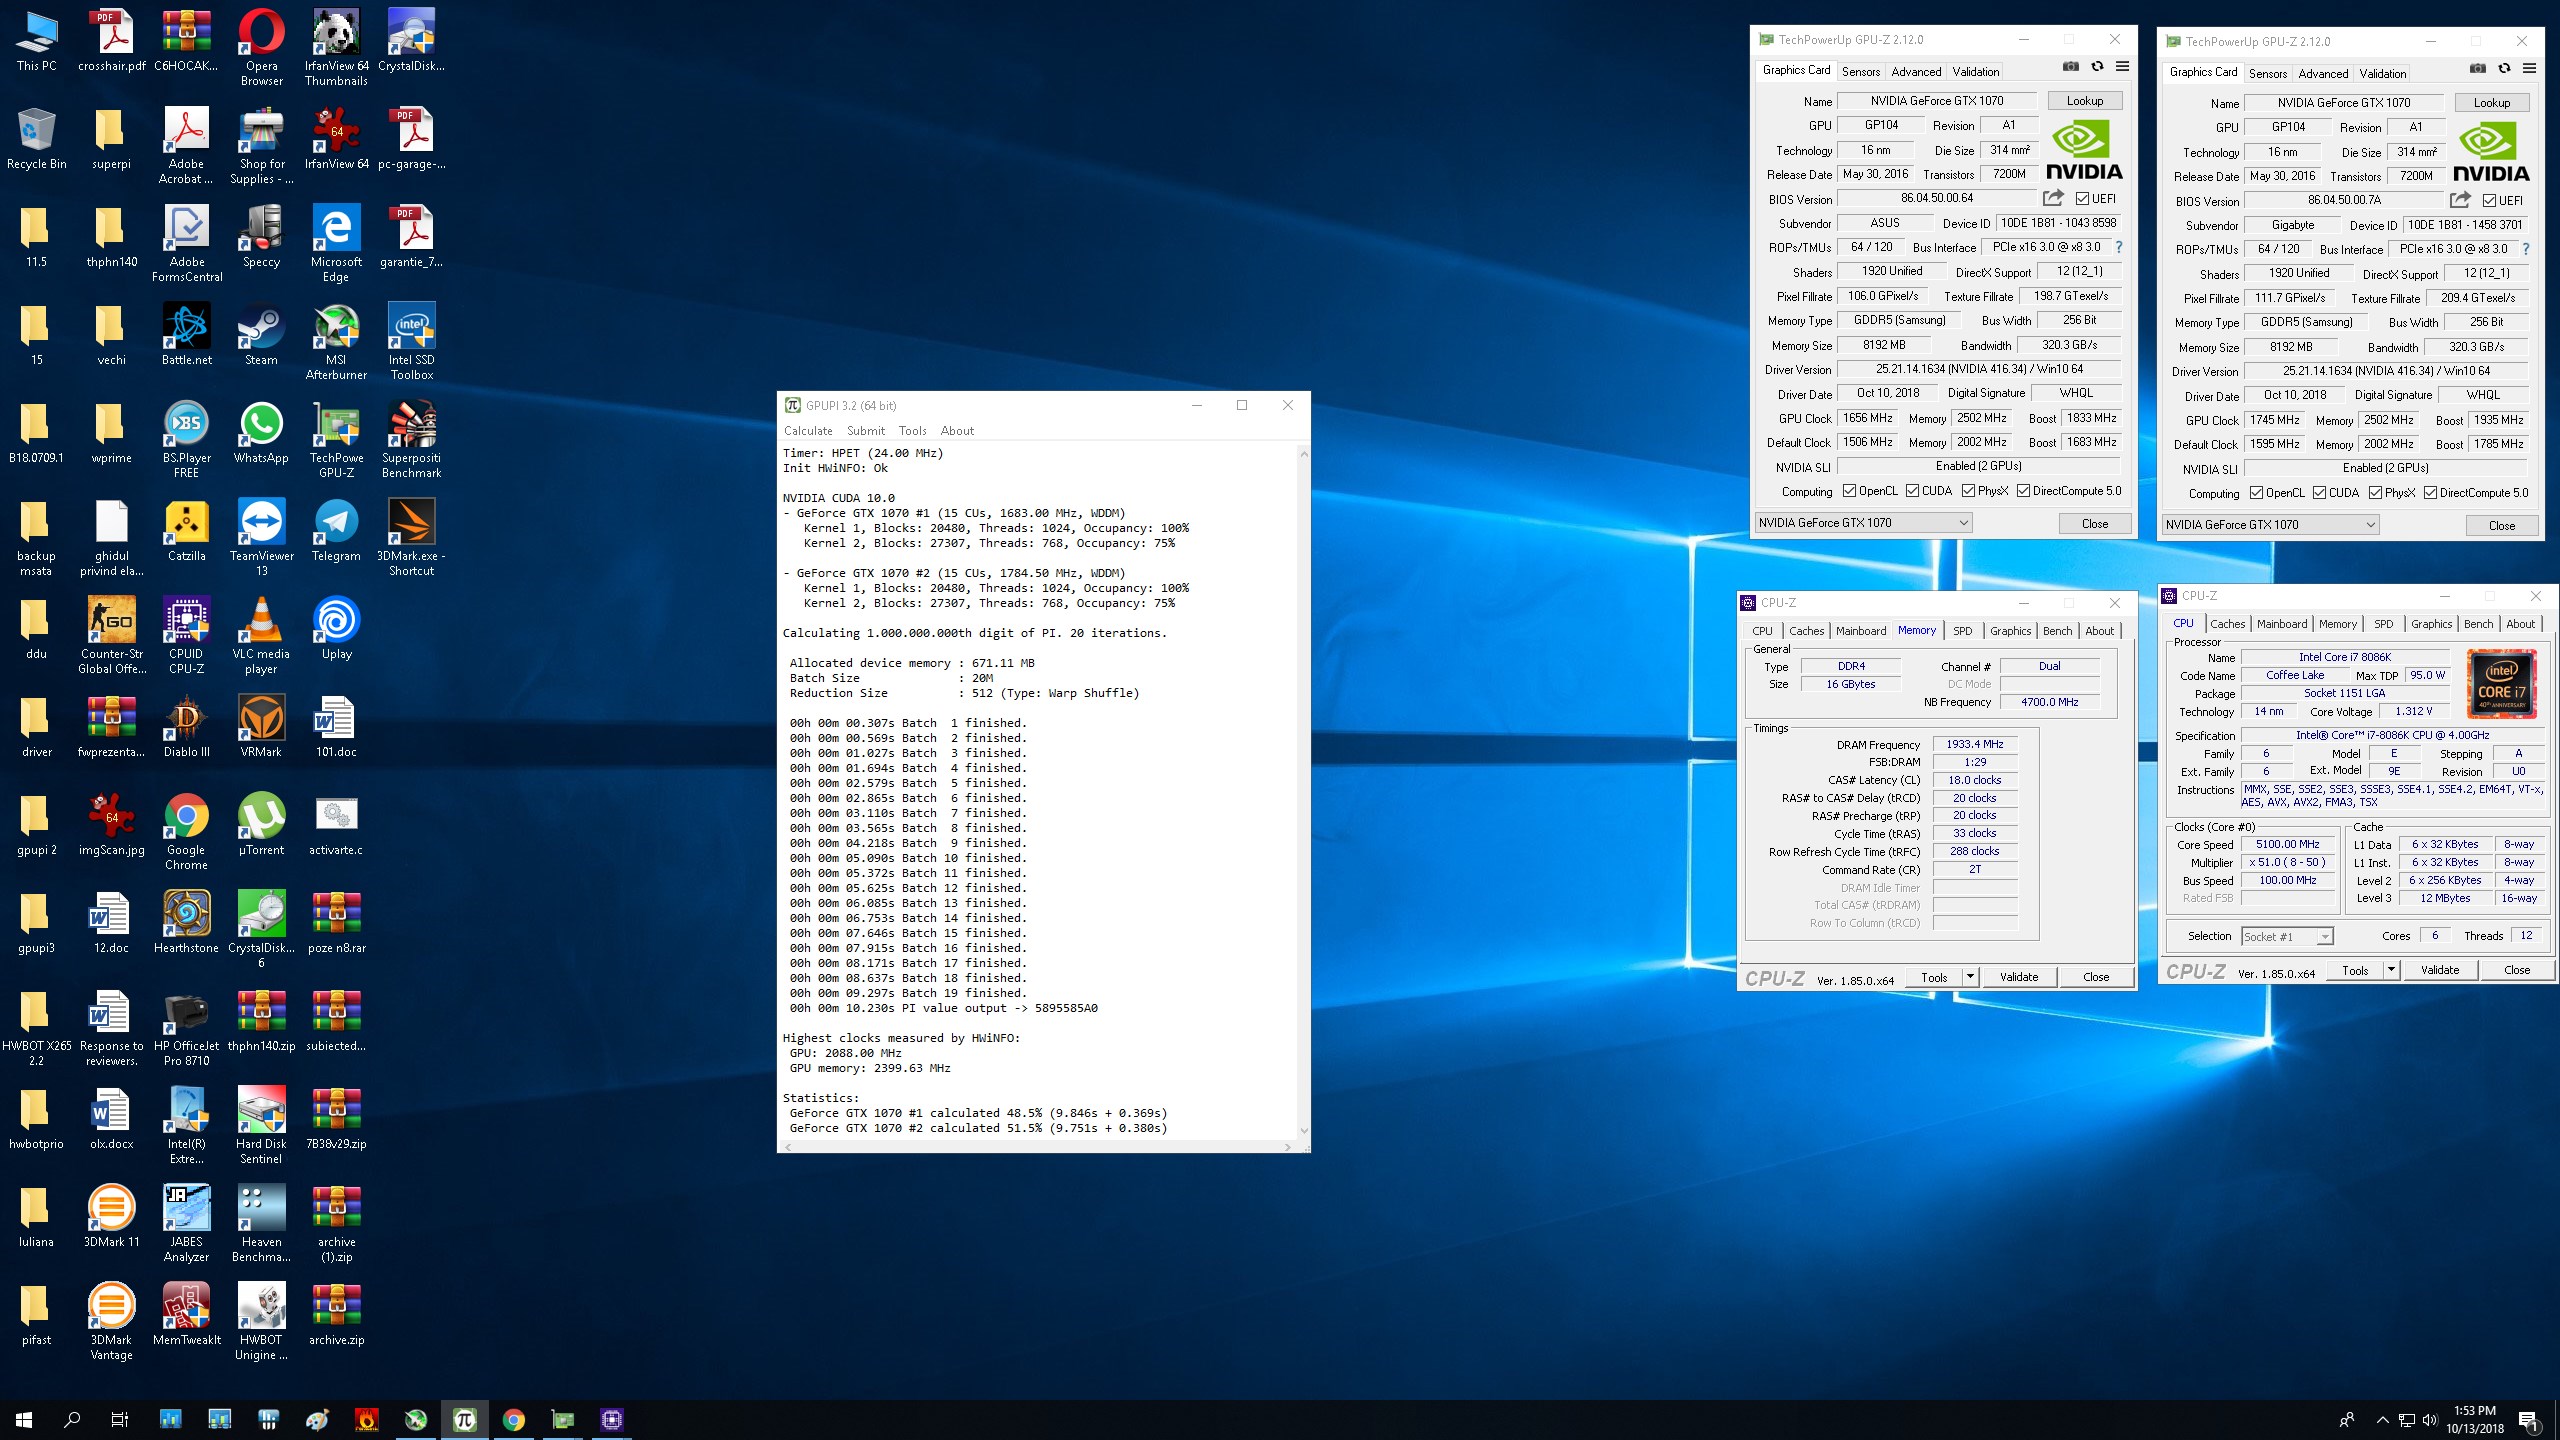This screenshot has width=2560, height=1440.
Task: Open Battle.net desktop icon
Action: click(187, 335)
